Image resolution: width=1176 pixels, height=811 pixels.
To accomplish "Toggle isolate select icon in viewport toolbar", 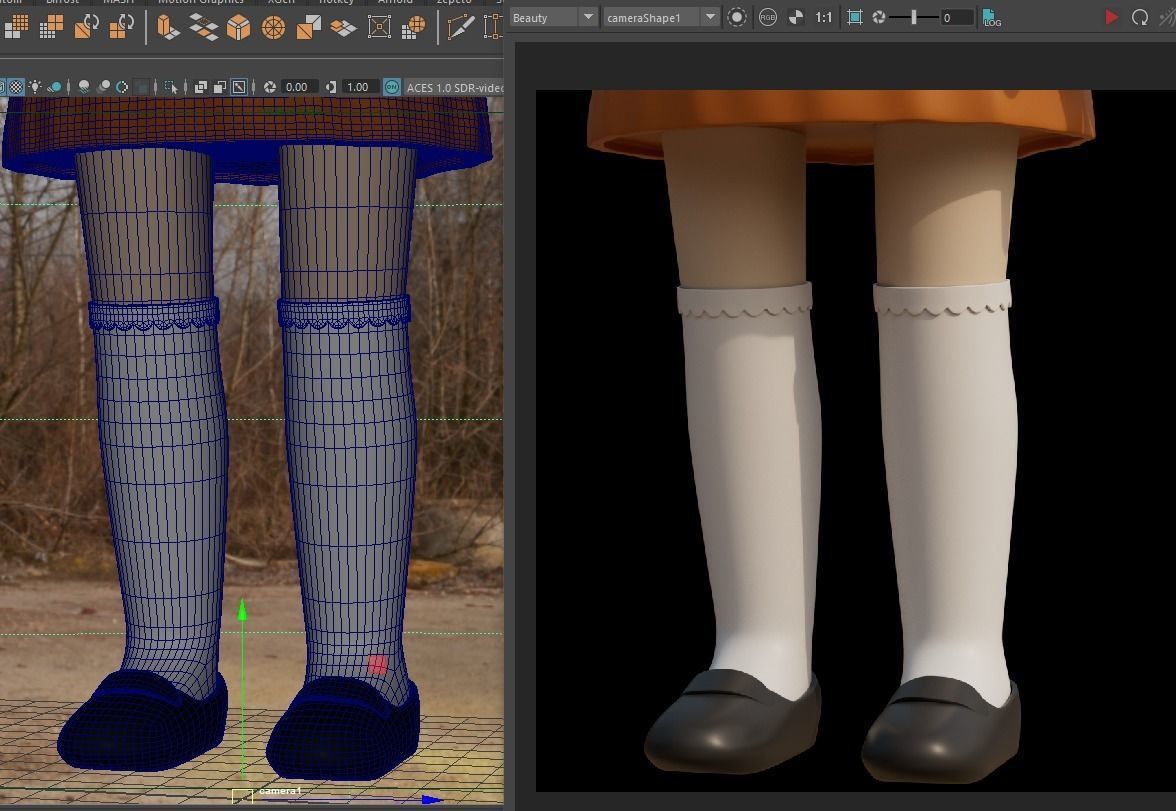I will tap(171, 87).
